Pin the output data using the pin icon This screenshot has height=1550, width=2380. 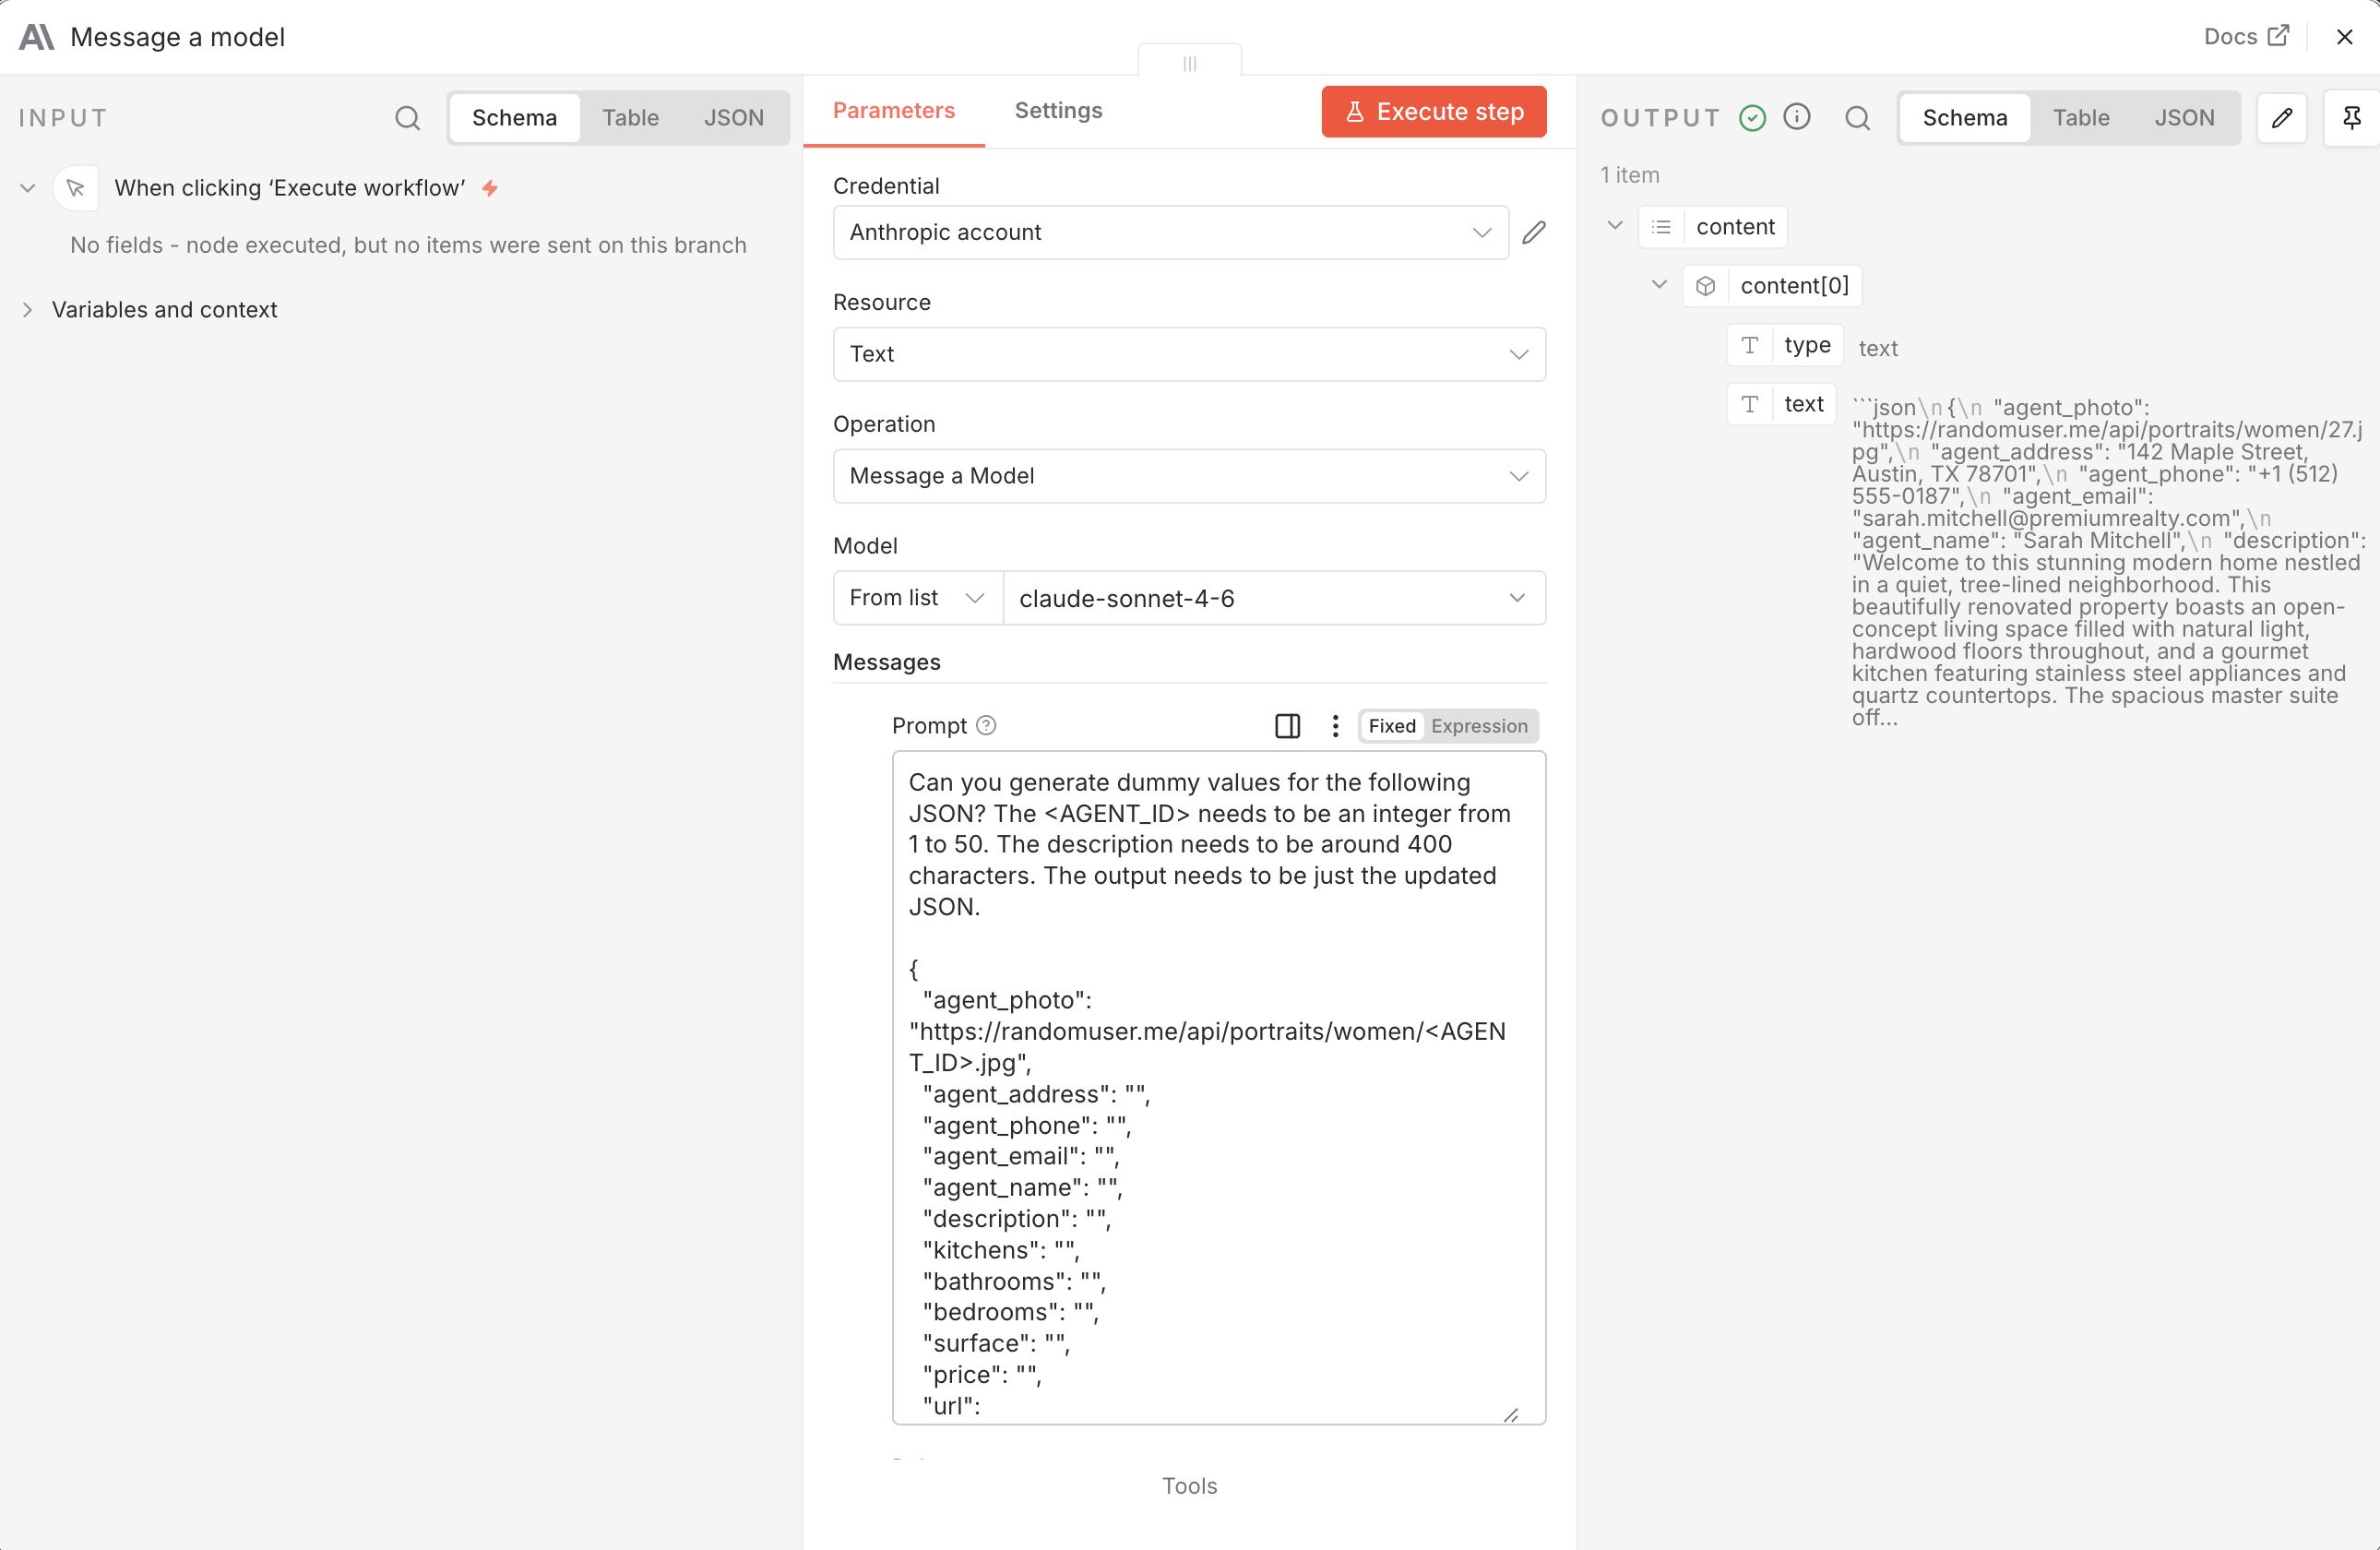click(x=2352, y=117)
